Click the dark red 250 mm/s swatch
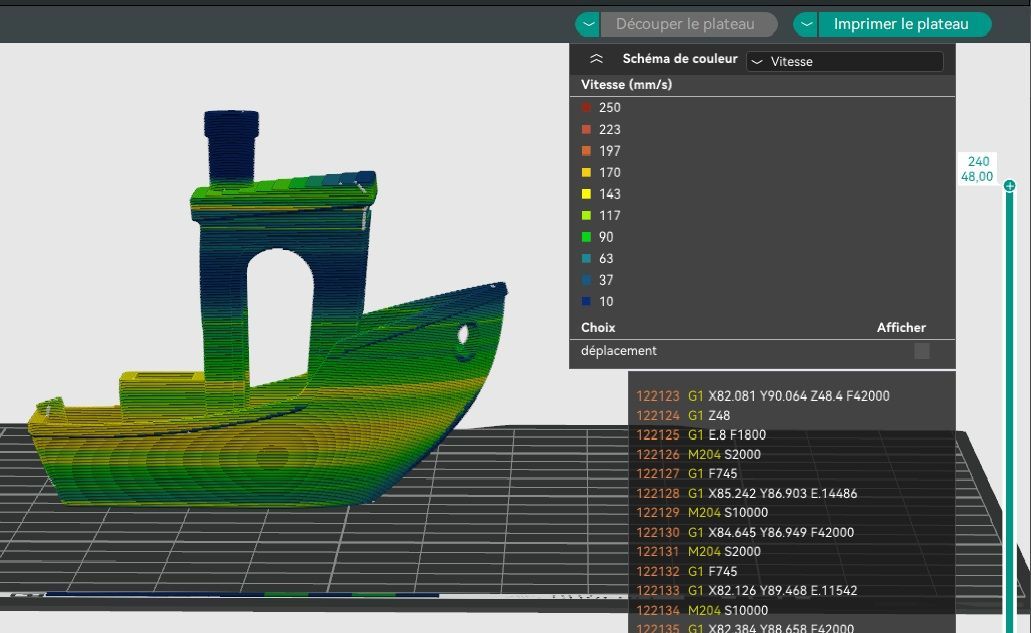The image size is (1031, 633). (587, 108)
